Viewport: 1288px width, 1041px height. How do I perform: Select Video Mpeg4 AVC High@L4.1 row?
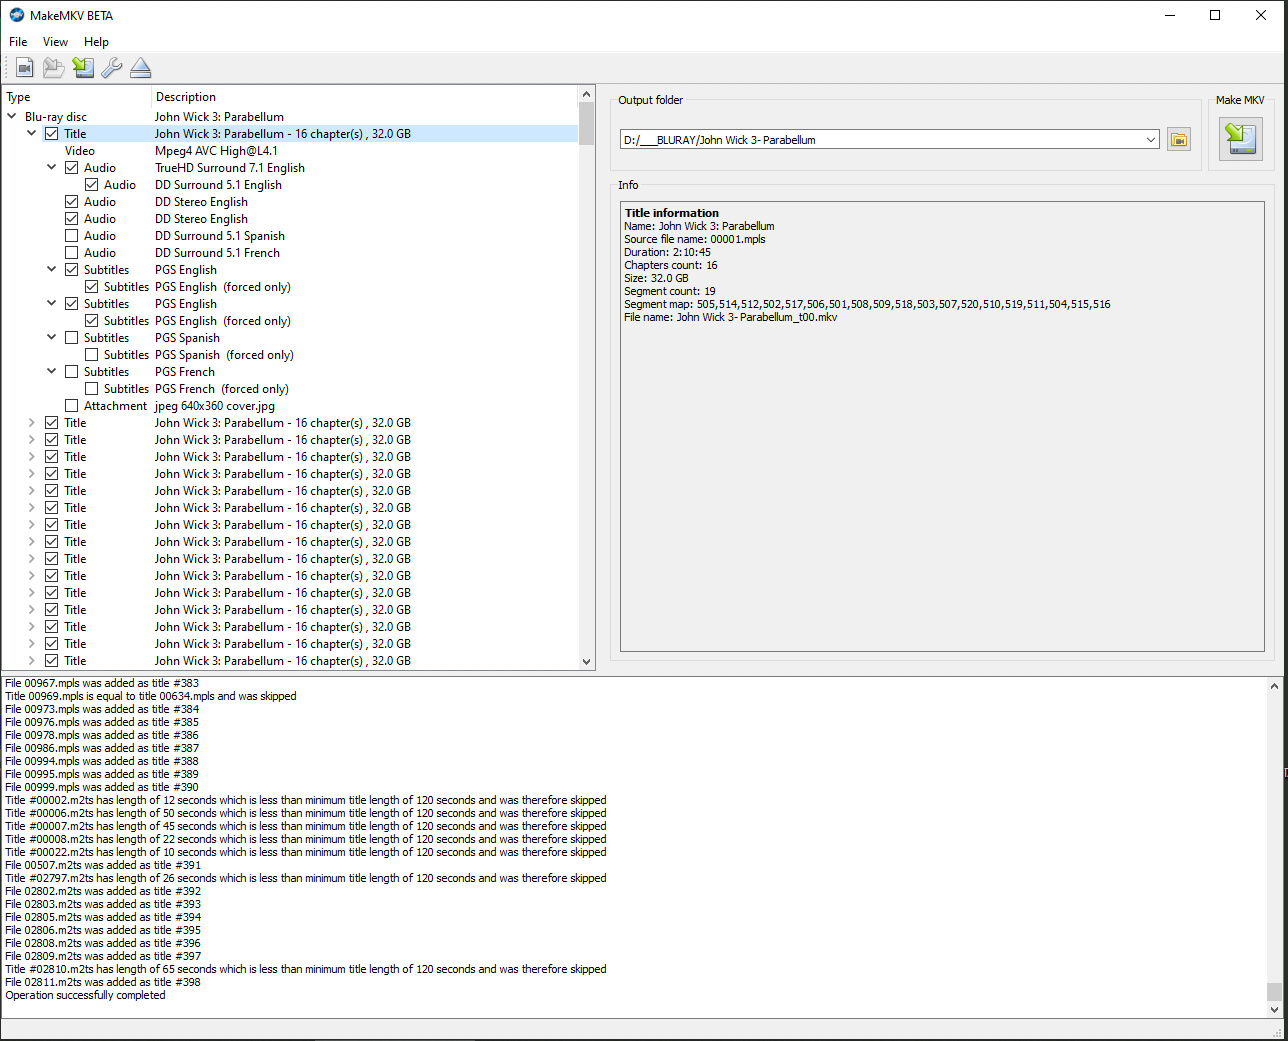pyautogui.click(x=290, y=151)
